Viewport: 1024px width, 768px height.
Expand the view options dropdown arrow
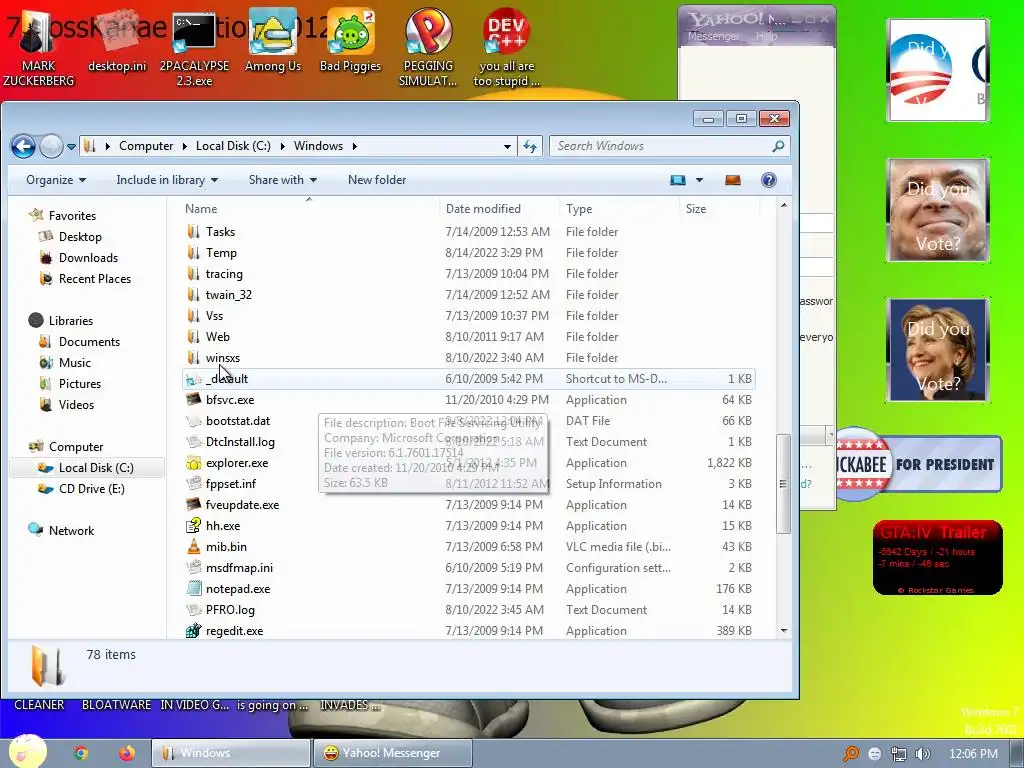699,180
